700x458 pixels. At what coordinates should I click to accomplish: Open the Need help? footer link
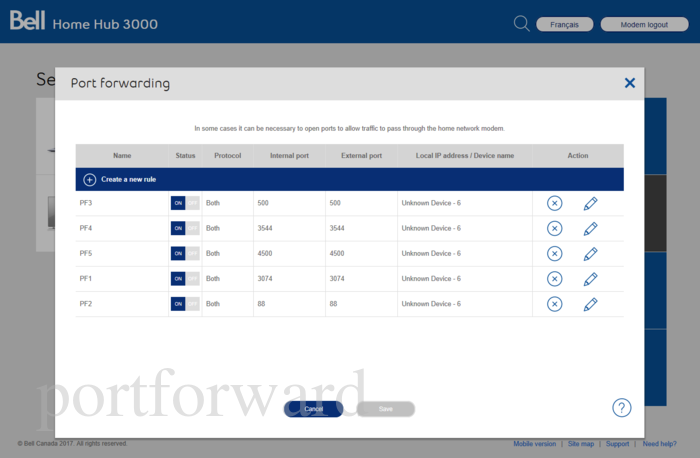coord(659,443)
